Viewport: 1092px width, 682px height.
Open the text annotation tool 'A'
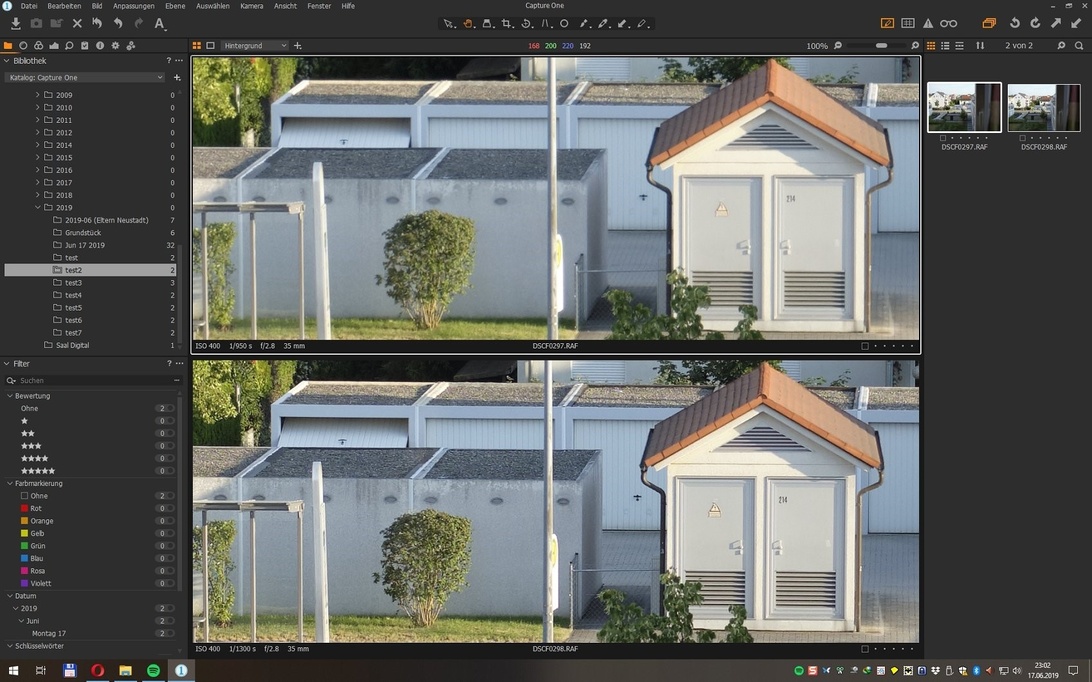159,23
